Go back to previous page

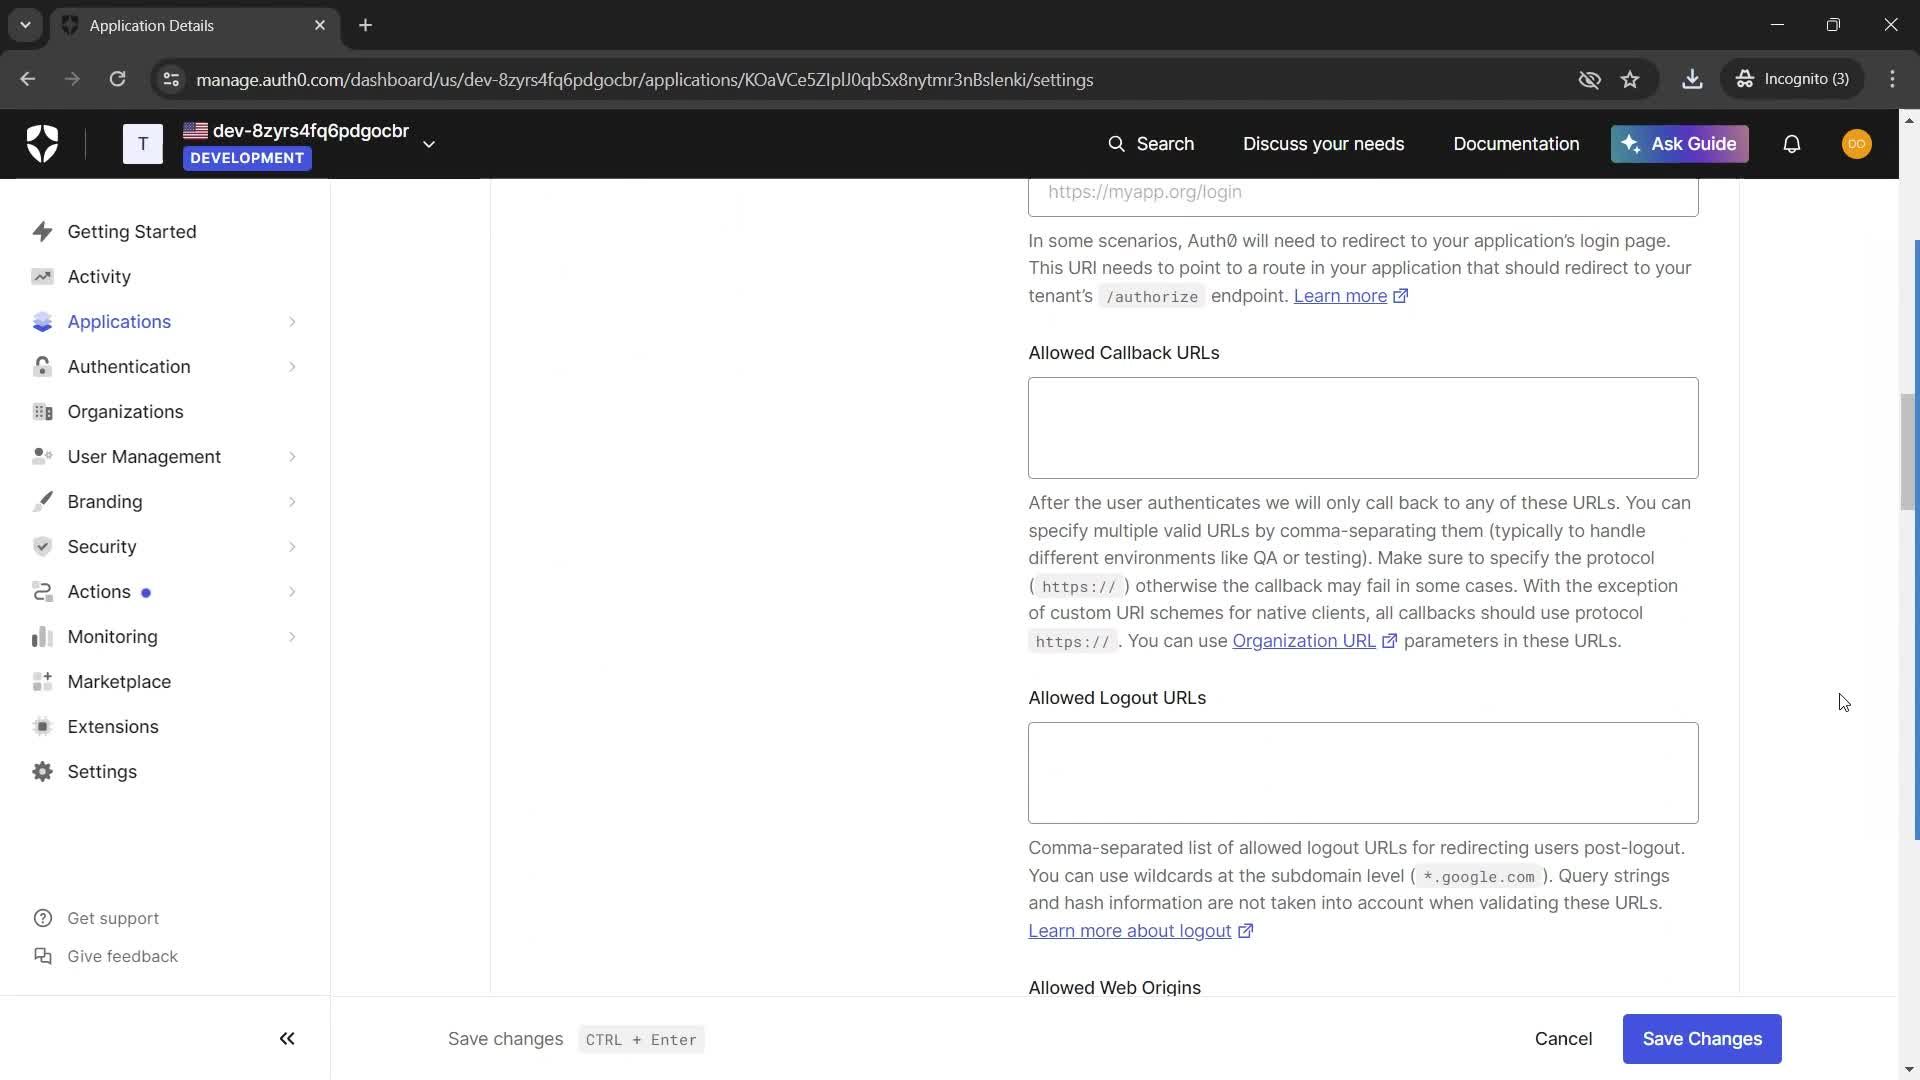pyautogui.click(x=28, y=80)
